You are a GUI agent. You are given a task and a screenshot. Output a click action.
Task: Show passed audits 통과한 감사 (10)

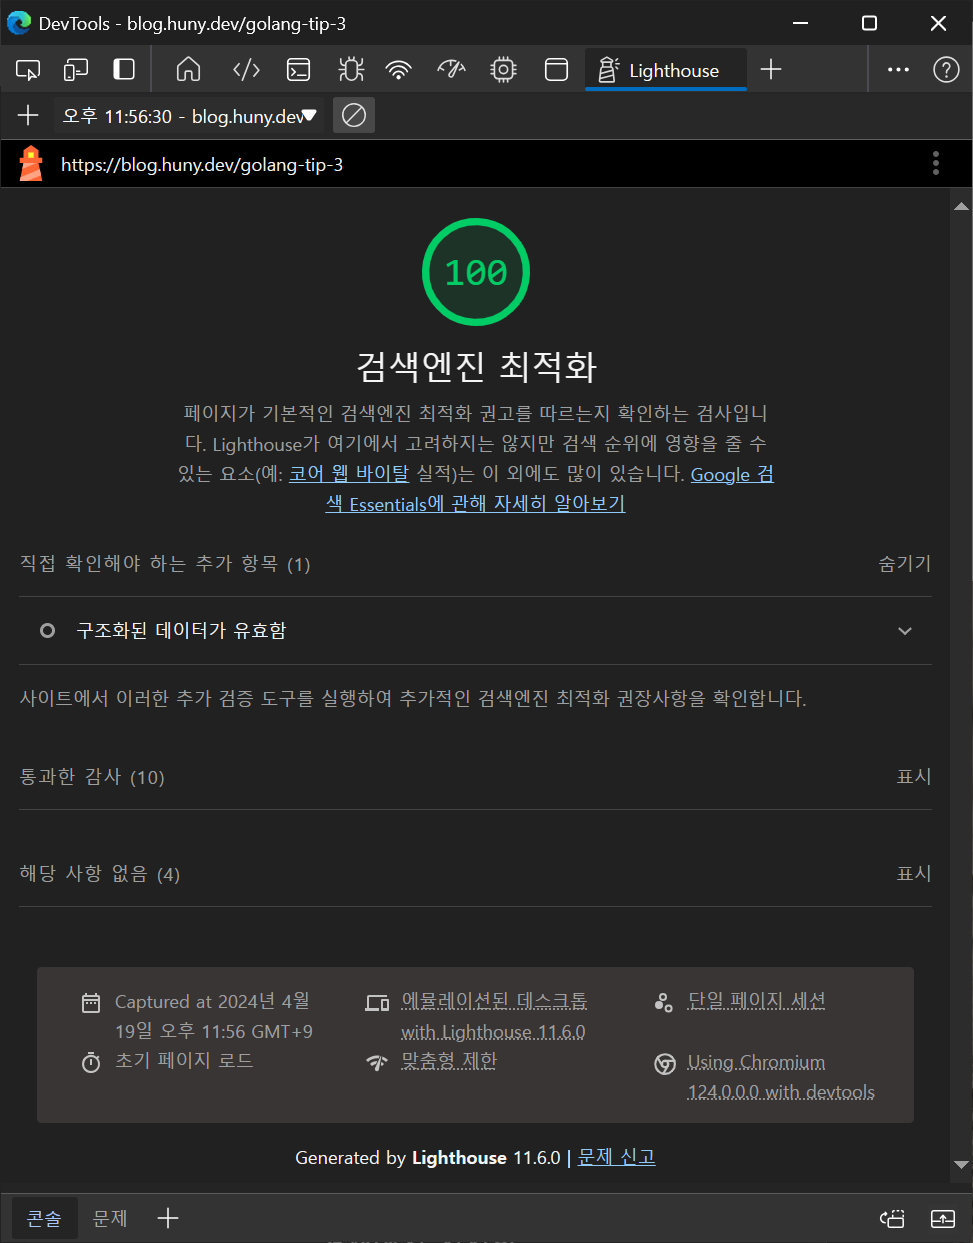tap(475, 777)
